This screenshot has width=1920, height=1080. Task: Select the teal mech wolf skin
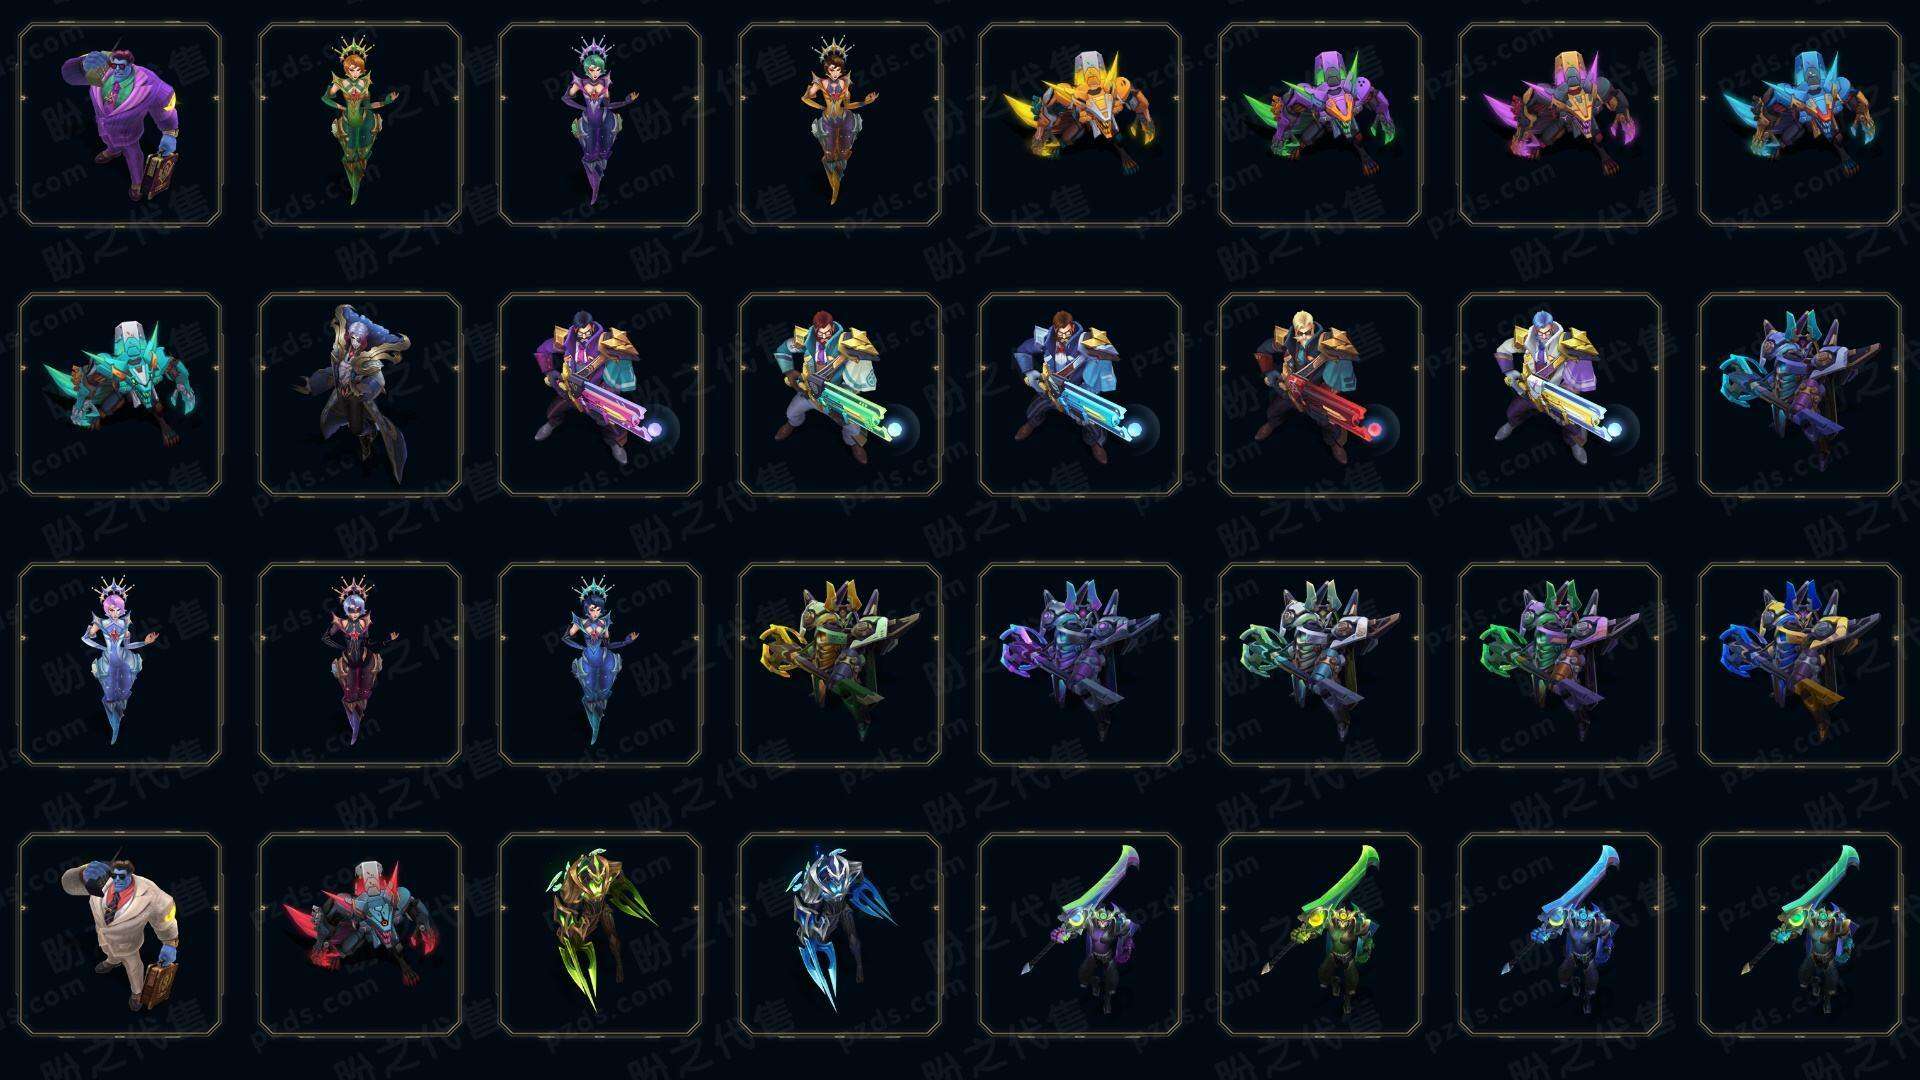119,395
